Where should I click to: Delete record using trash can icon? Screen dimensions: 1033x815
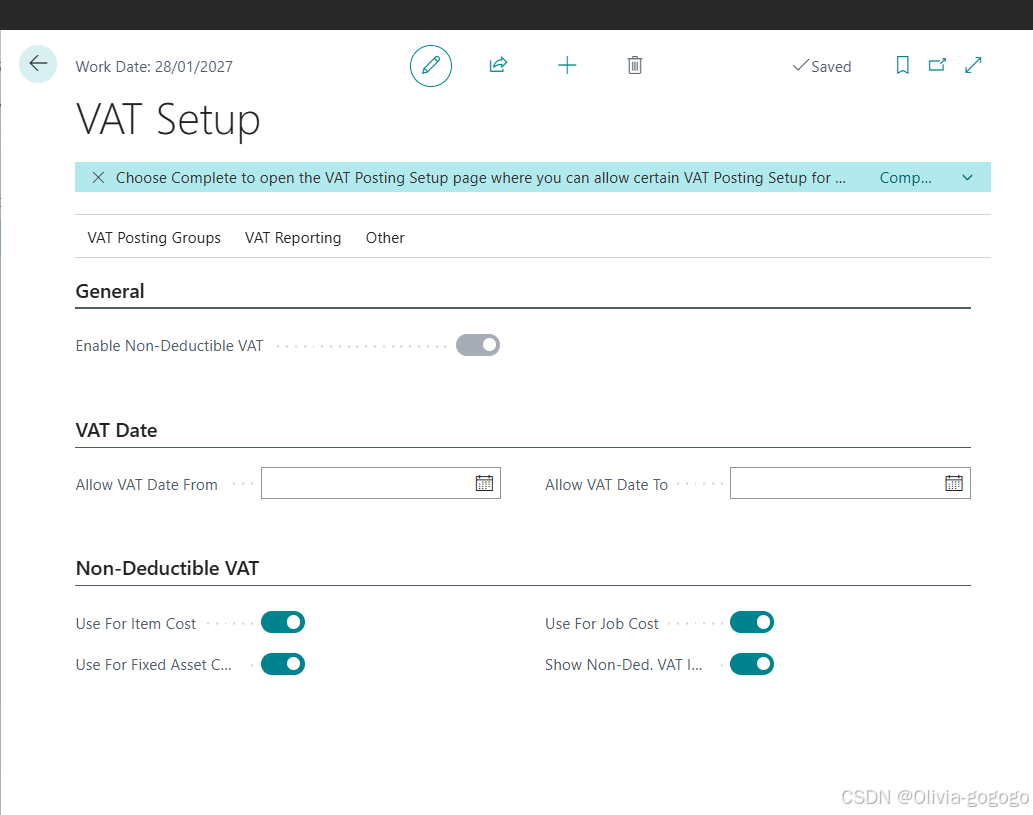pyautogui.click(x=634, y=65)
